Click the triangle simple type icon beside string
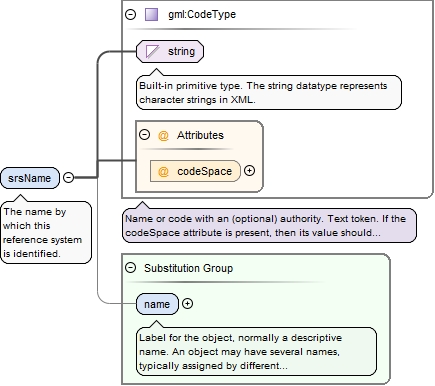The width and height of the screenshot is (435, 386). pyautogui.click(x=152, y=52)
